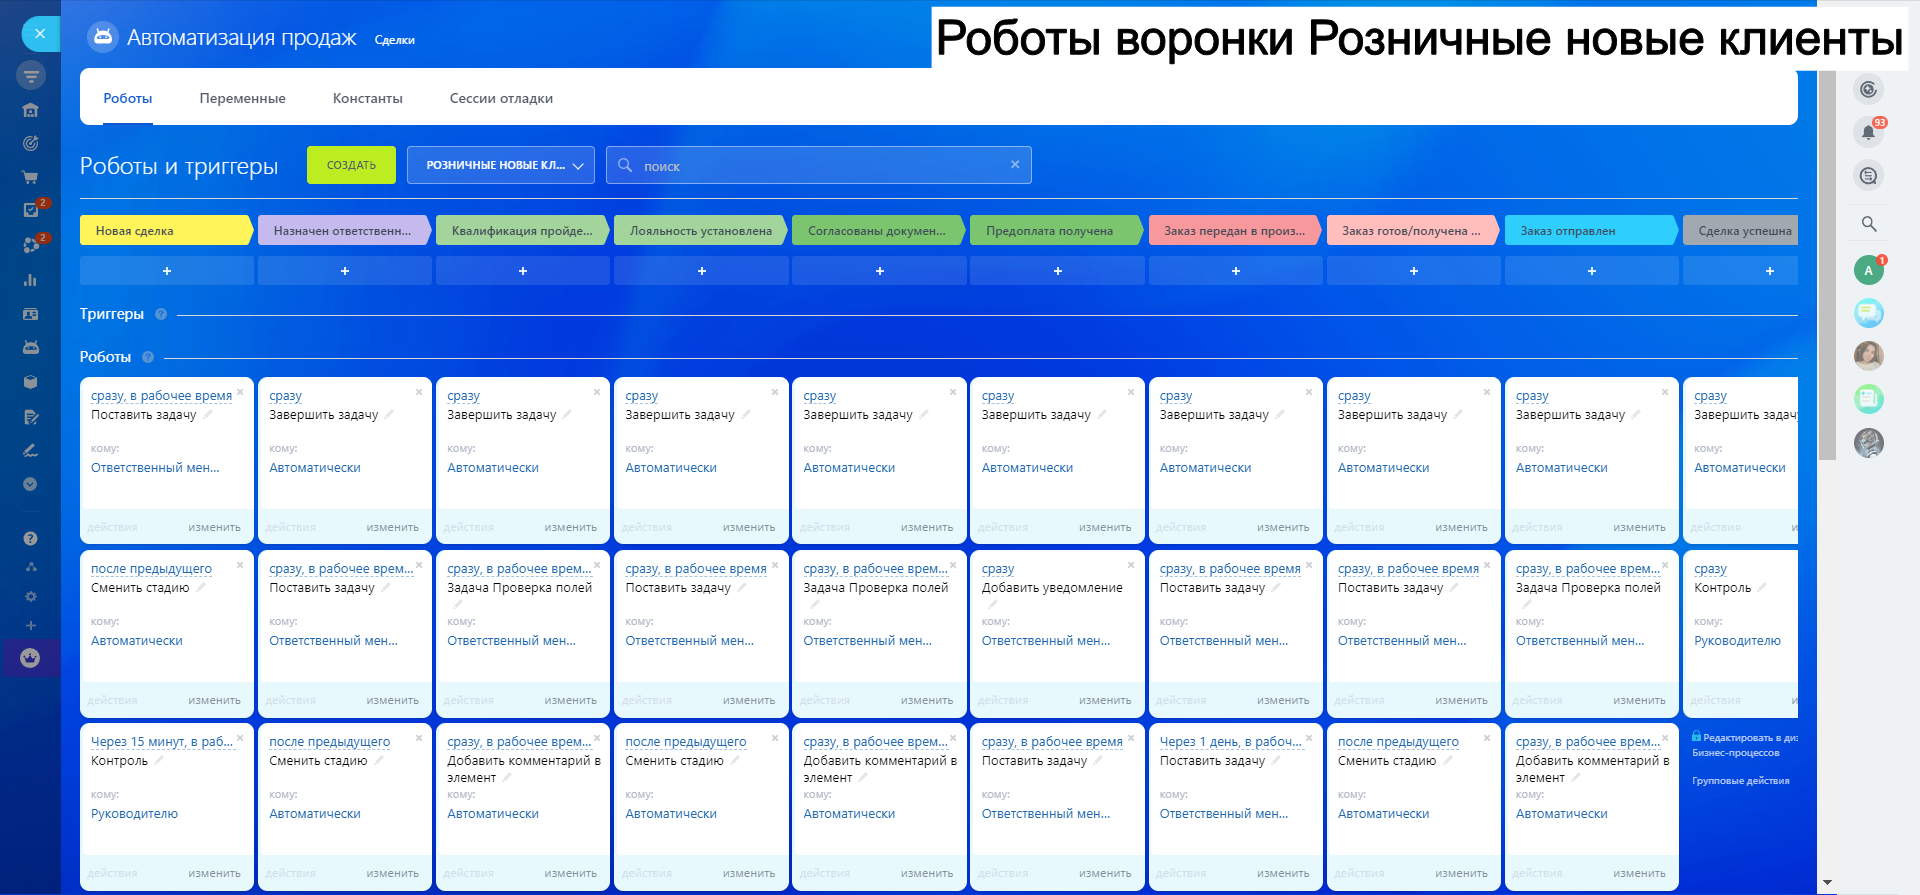Open the РОЗНИЧНЫЕ НОВЫЕ КЛ... funnel dropdown
The height and width of the screenshot is (895, 1920).
pos(501,165)
